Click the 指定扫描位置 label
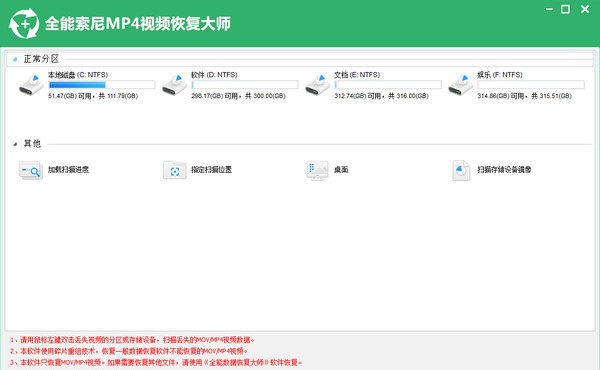The width and height of the screenshot is (600, 370). [212, 170]
